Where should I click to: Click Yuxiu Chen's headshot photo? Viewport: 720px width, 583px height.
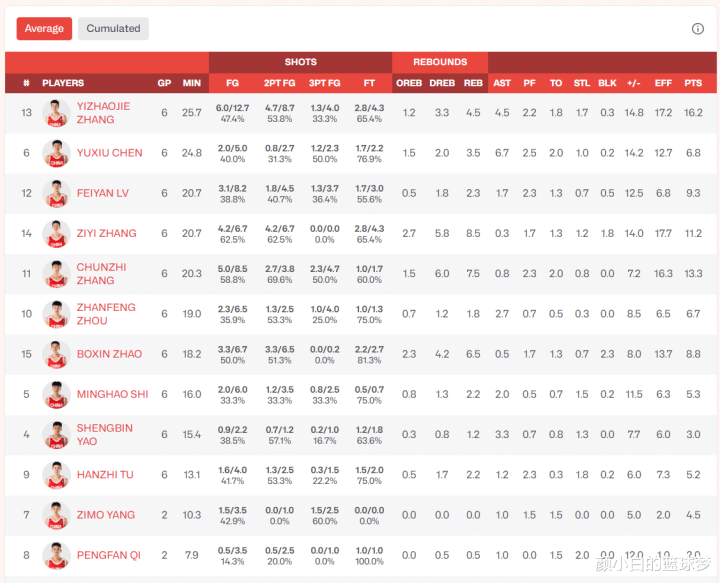56,153
